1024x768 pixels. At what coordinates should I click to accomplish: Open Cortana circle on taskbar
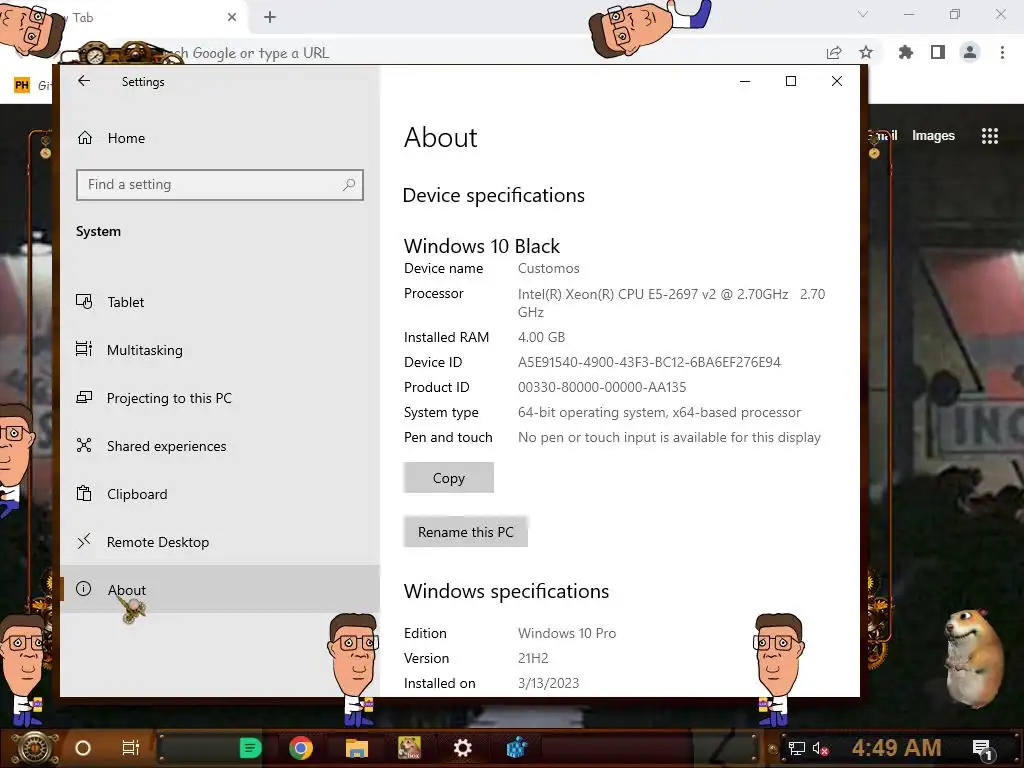pos(83,748)
